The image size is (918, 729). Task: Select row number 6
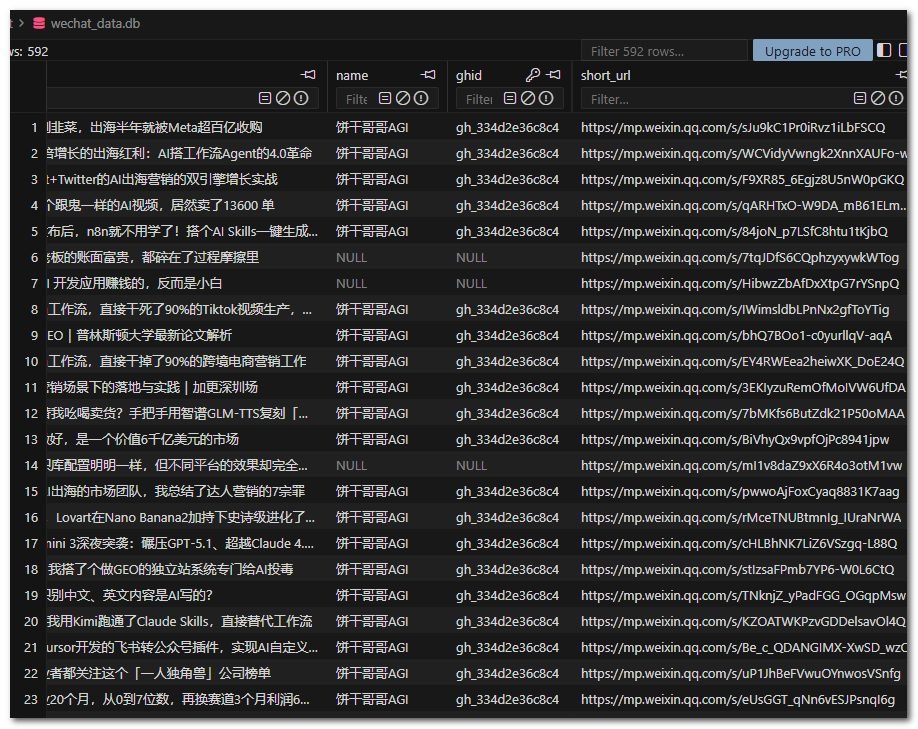pyautogui.click(x=35, y=257)
